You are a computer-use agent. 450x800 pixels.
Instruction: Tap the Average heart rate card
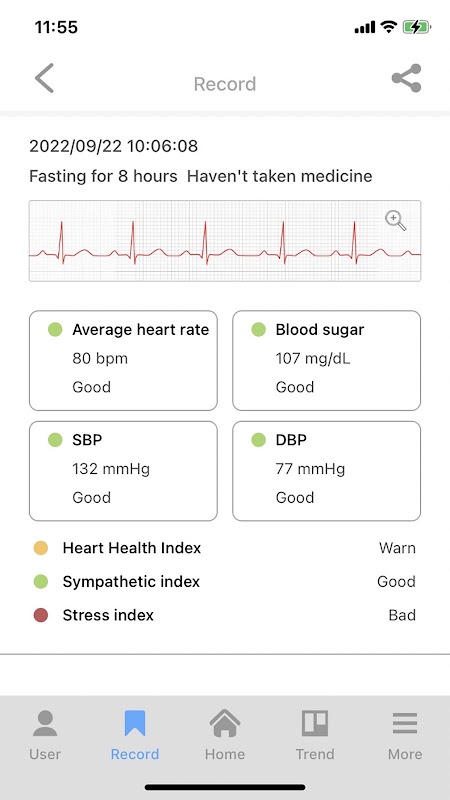click(x=123, y=360)
